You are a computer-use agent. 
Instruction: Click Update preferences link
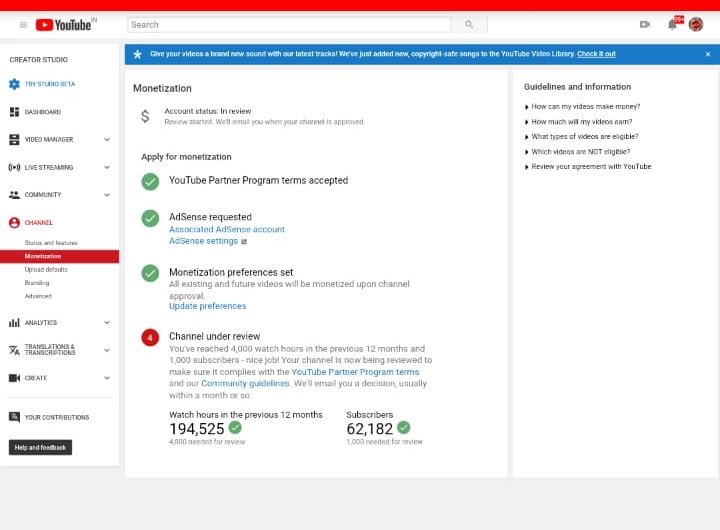208,306
